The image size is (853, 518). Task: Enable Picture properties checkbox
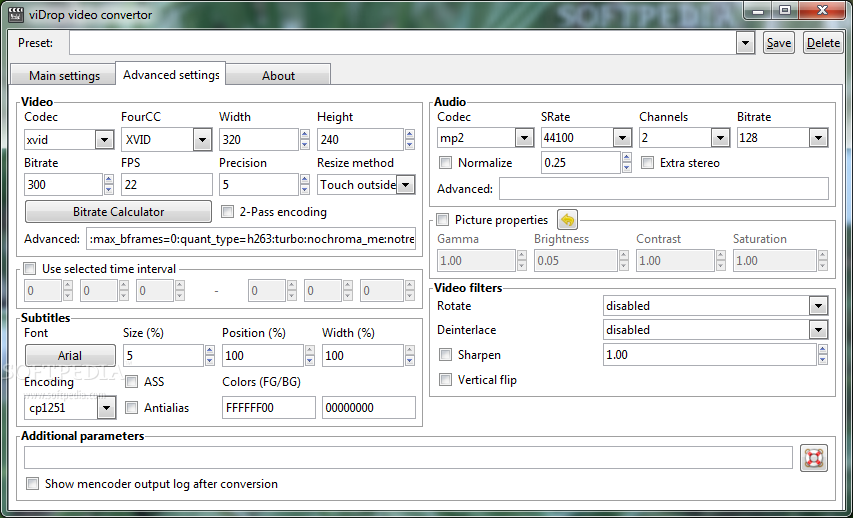point(443,220)
